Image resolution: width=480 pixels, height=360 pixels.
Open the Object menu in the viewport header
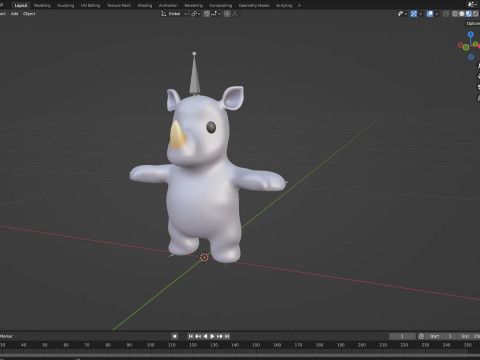tap(29, 14)
